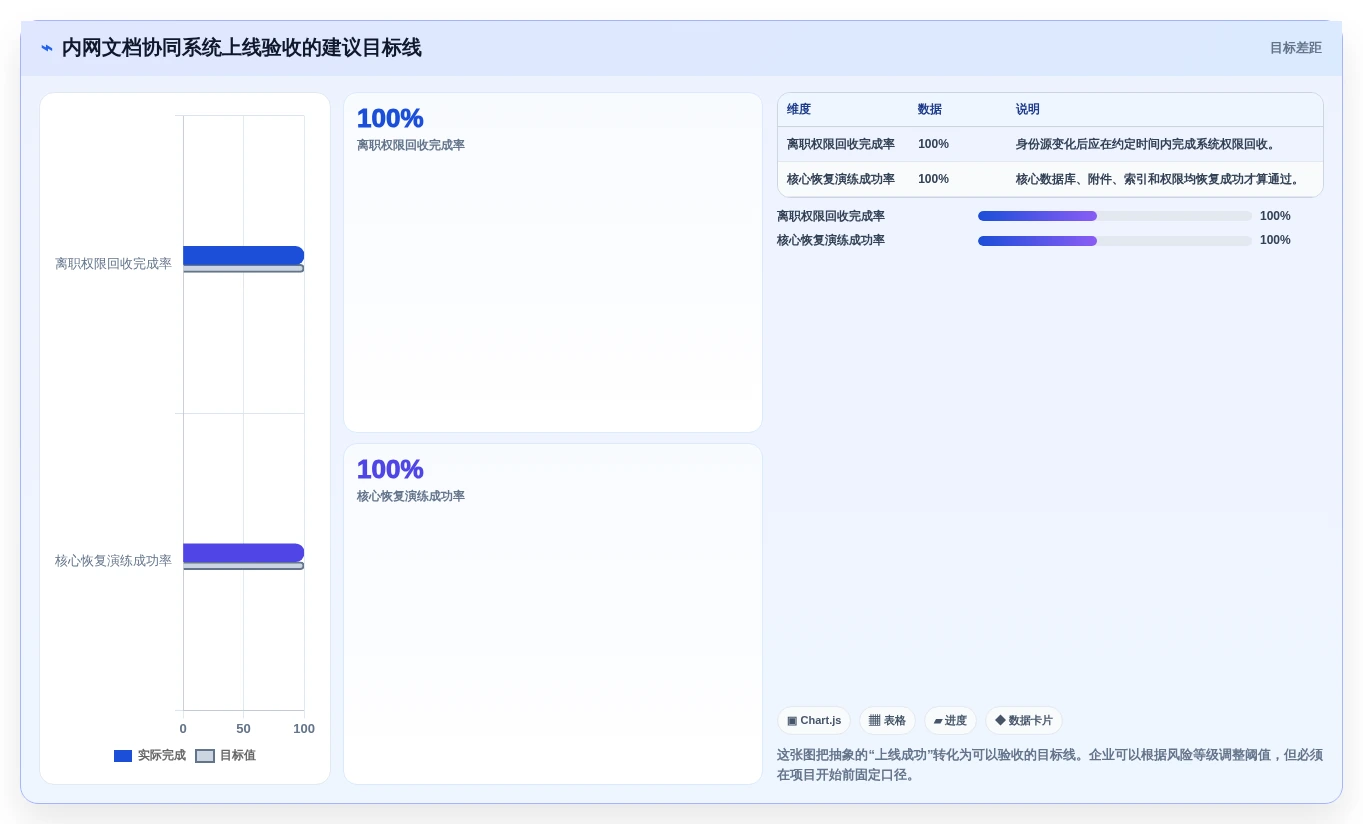Click the 核心恢复演练成功率 chart axis label
The height and width of the screenshot is (824, 1363).
(113, 561)
